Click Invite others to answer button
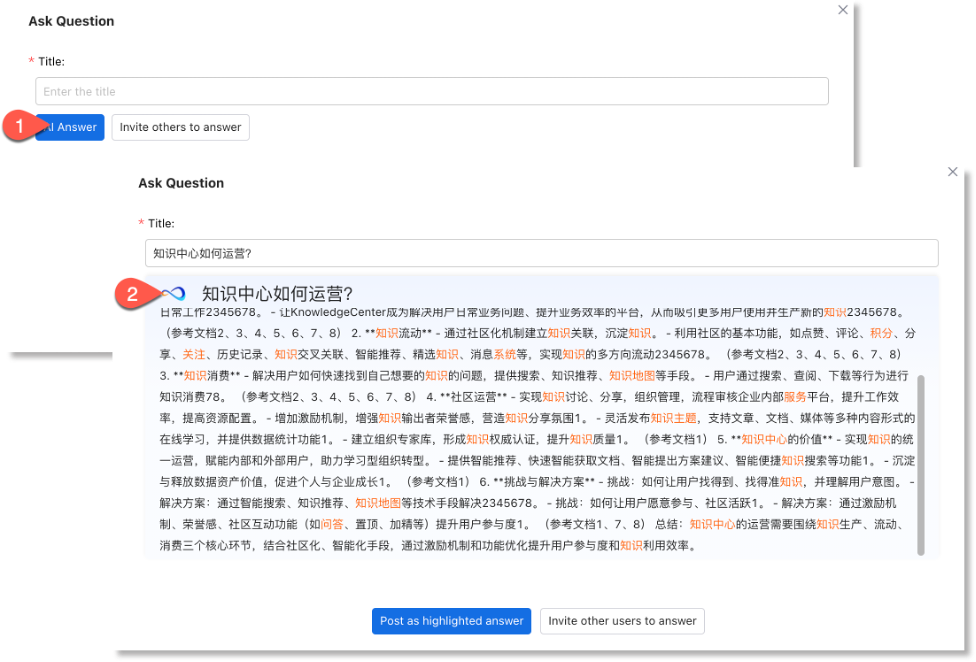This screenshot has height=662, width=976. pos(180,128)
